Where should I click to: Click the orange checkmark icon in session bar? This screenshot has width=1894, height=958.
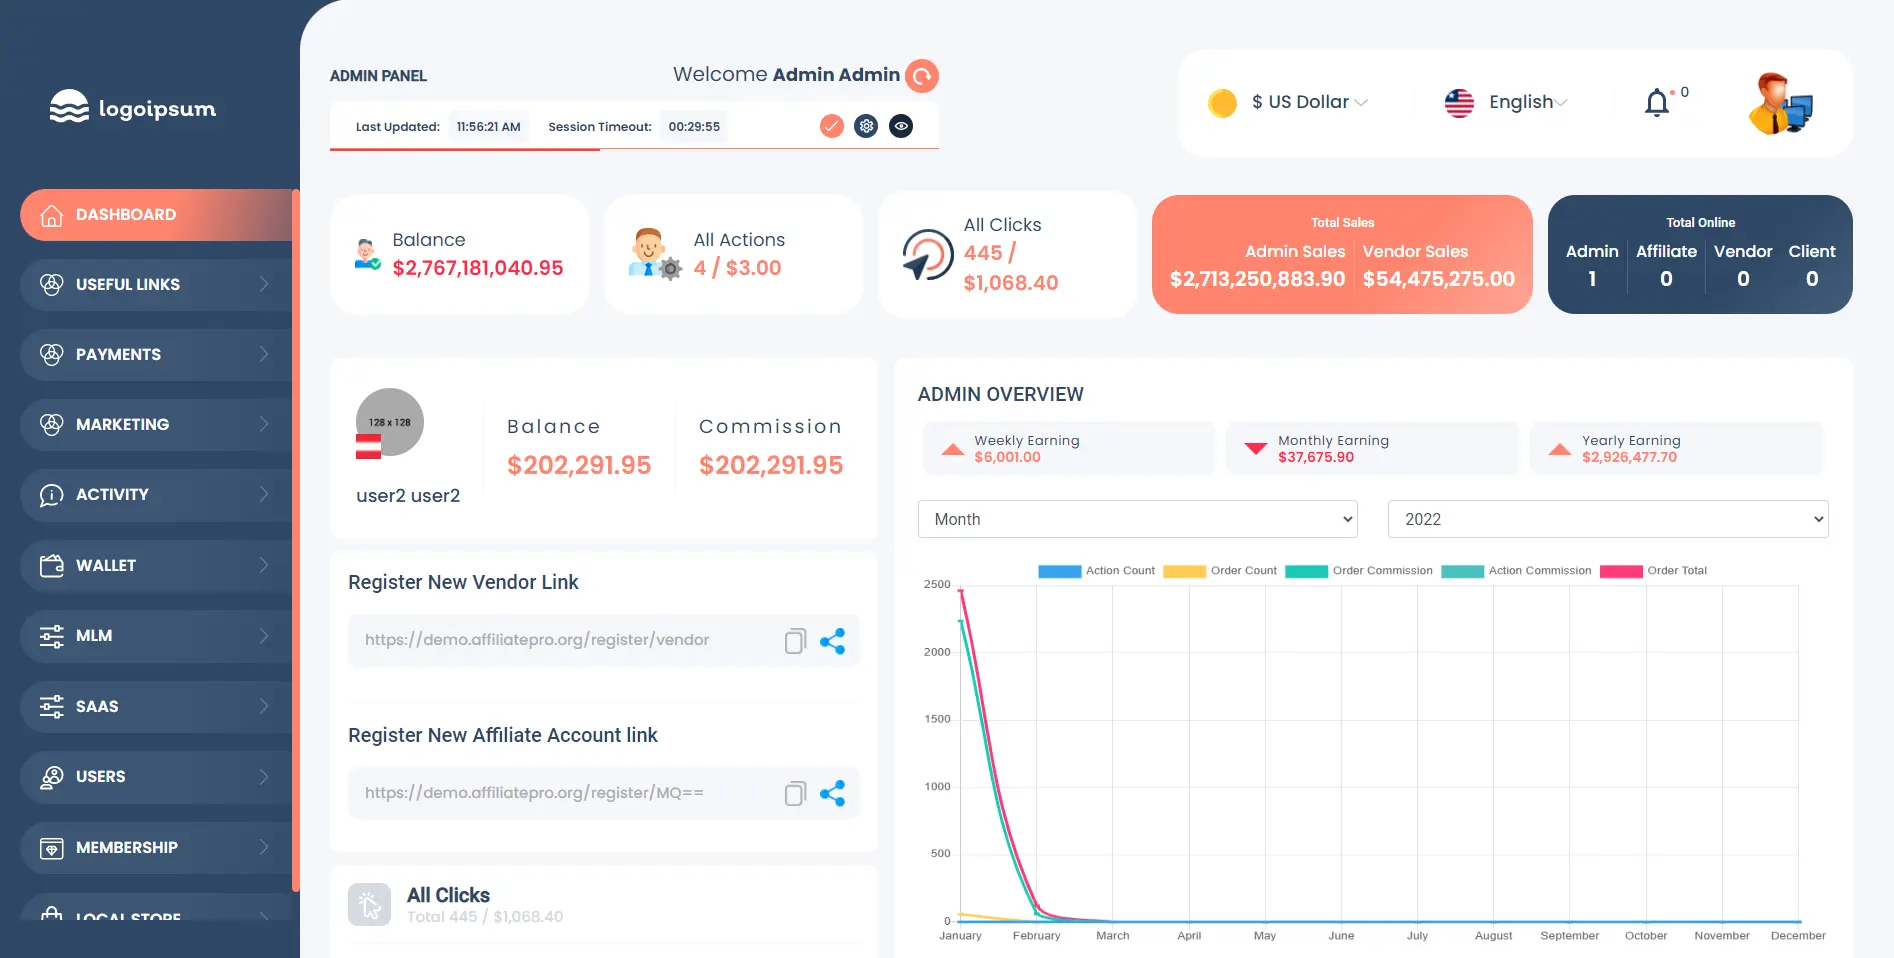point(832,126)
